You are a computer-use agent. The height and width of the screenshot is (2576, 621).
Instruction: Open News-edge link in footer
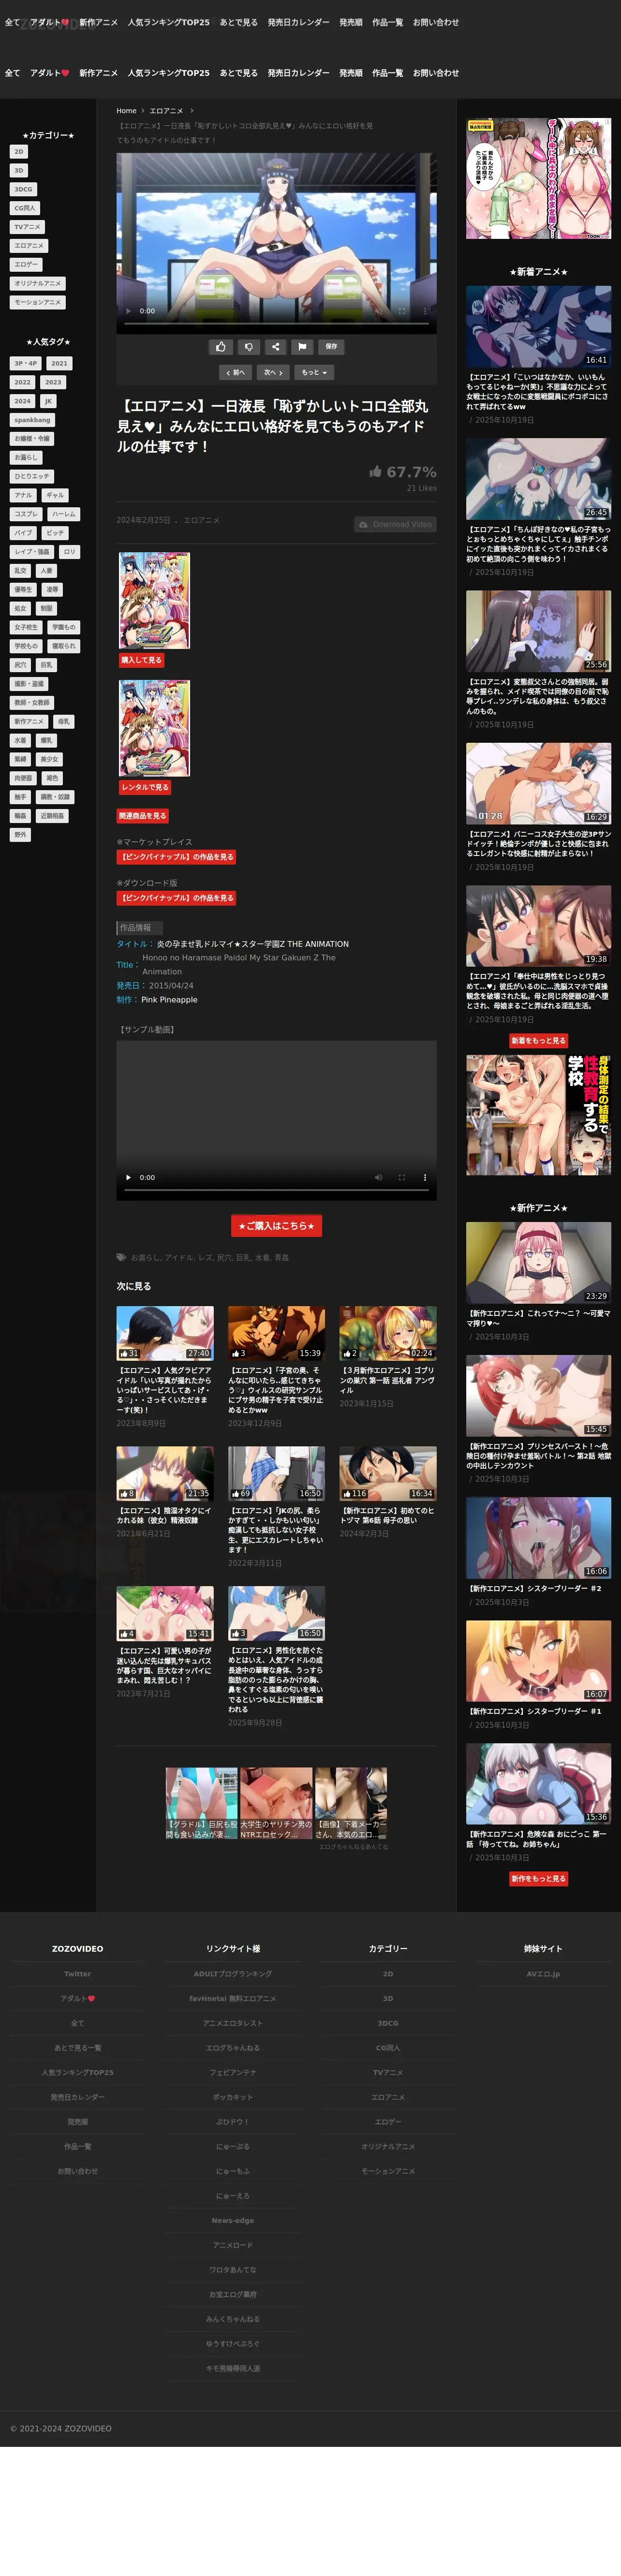pos(233,2220)
